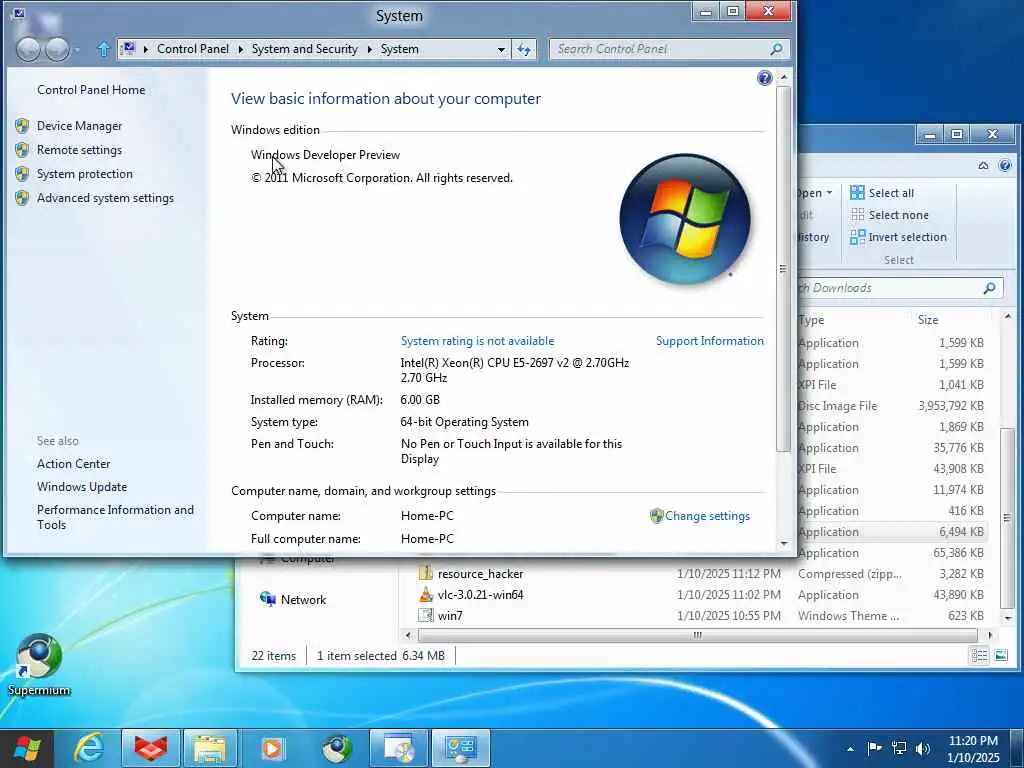This screenshot has width=1024, height=768.
Task: Click search magnifier in Explorer search box
Action: coord(989,288)
